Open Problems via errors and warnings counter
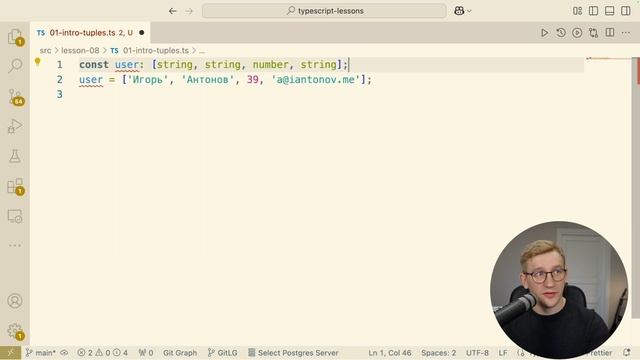 (x=102, y=353)
